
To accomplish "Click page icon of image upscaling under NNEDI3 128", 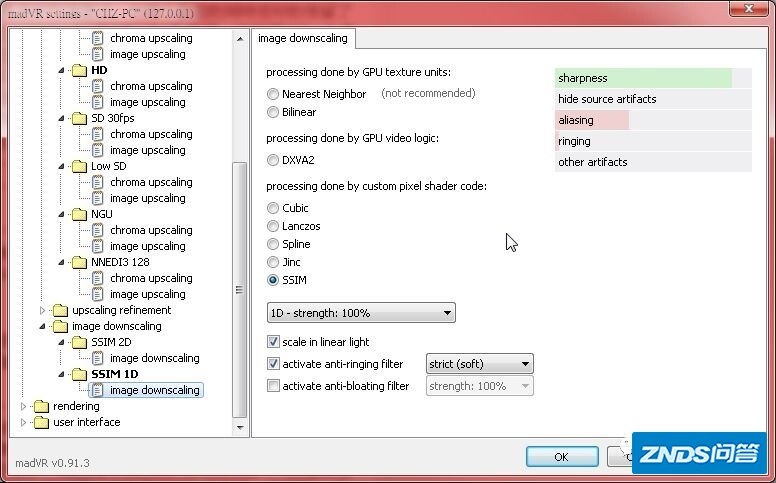I will 98,294.
